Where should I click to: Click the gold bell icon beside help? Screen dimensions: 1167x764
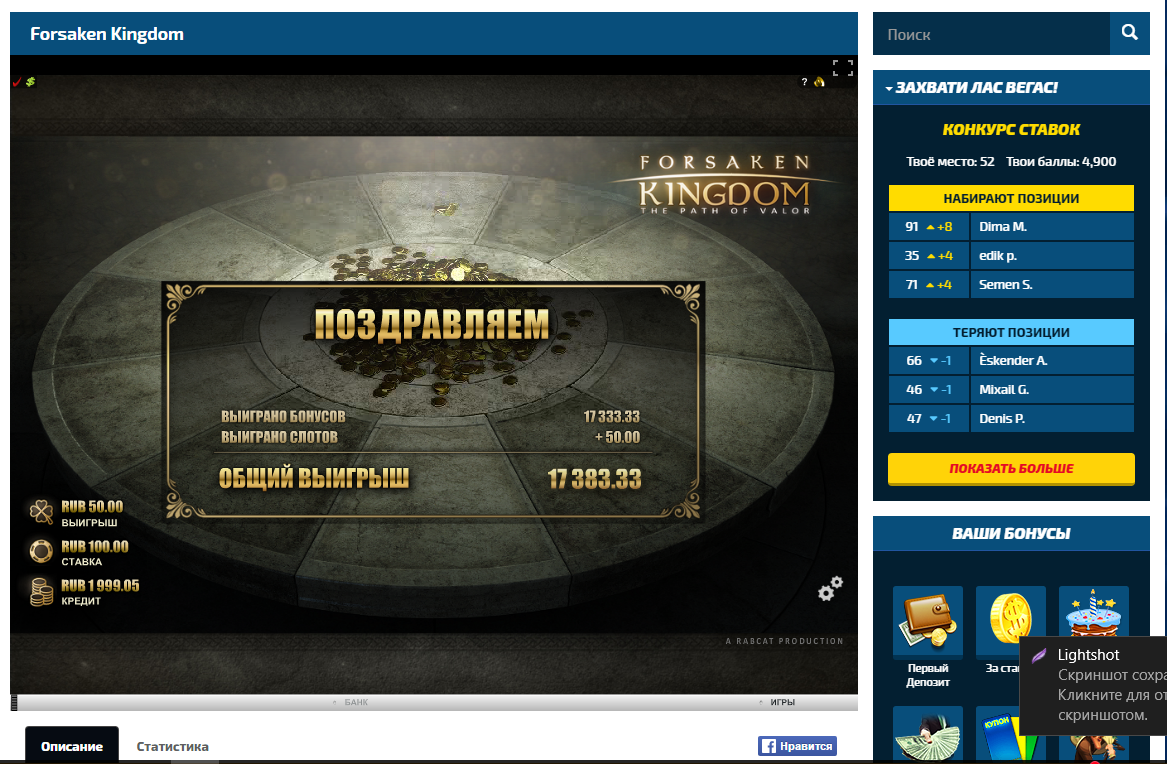coord(819,82)
